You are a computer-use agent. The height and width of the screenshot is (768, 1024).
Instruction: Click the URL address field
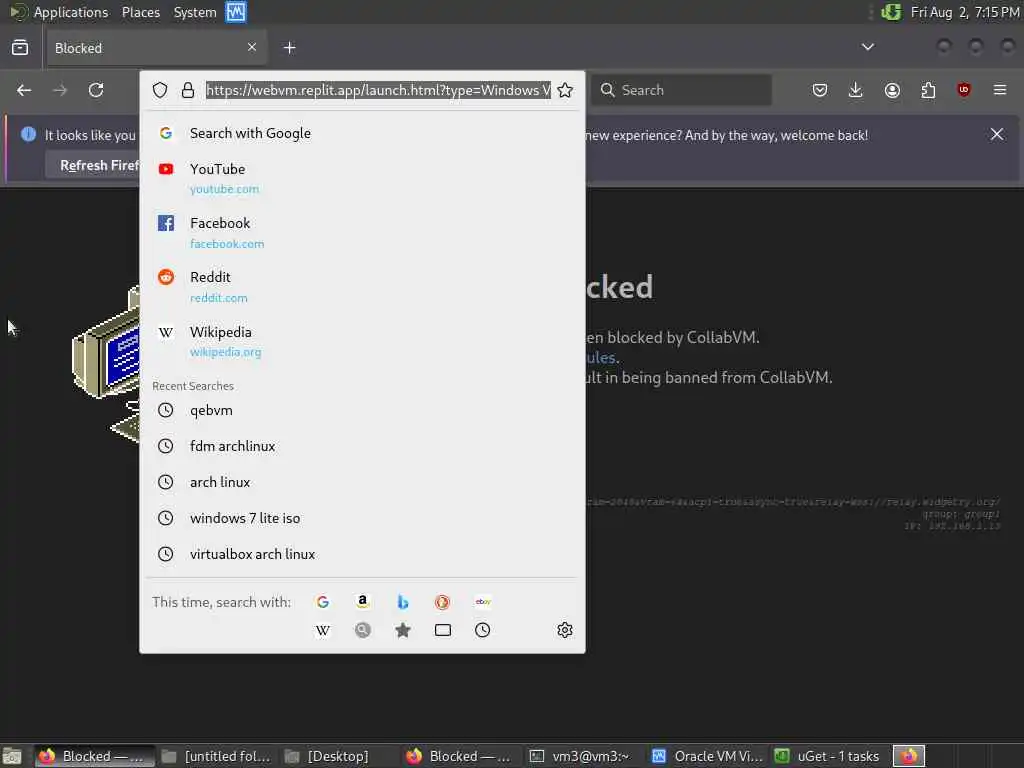378,90
